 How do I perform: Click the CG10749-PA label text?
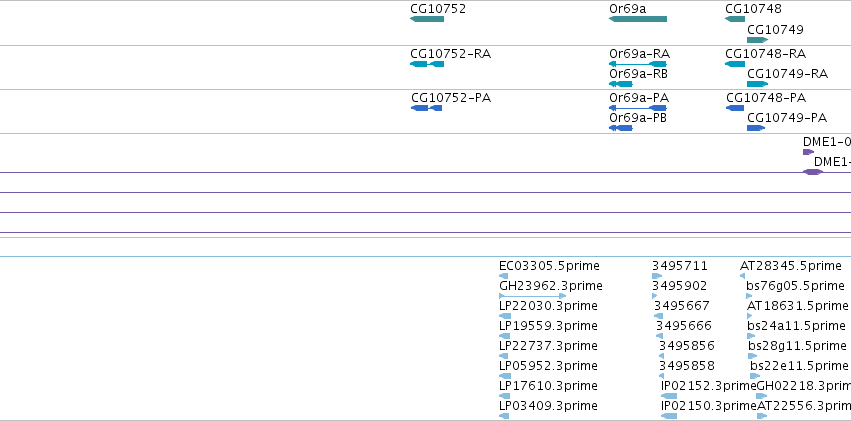[x=787, y=118]
